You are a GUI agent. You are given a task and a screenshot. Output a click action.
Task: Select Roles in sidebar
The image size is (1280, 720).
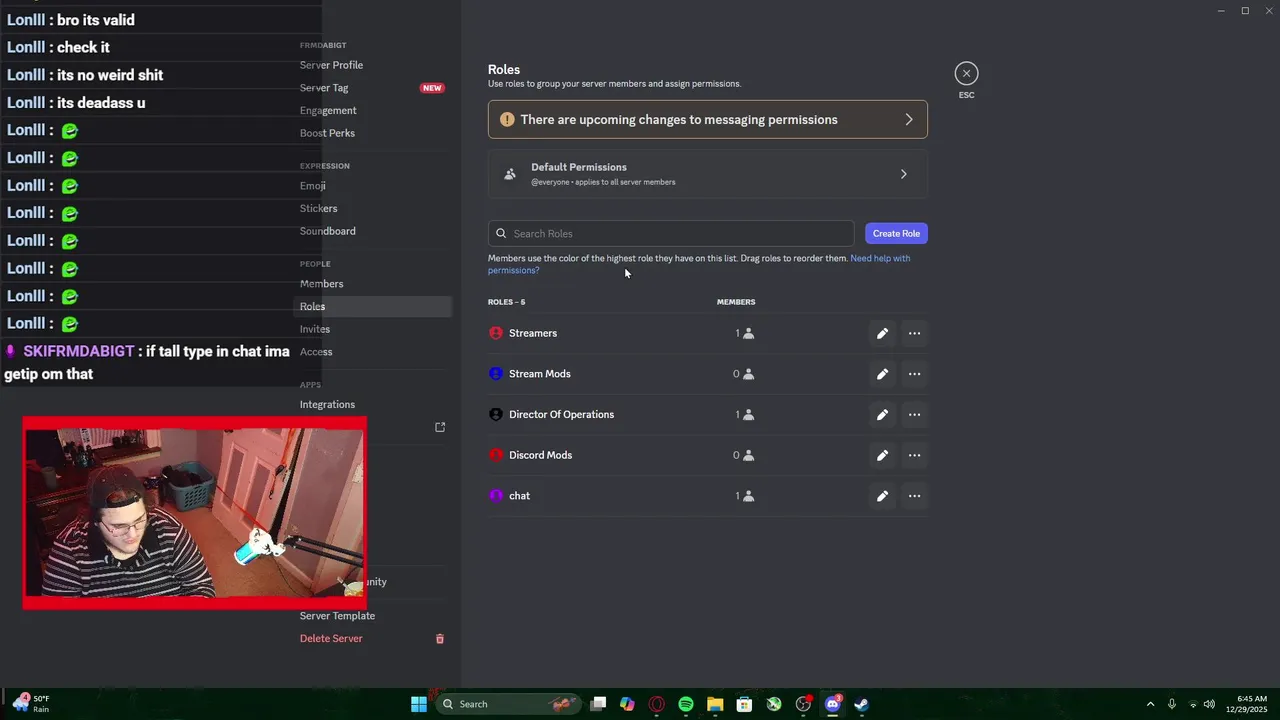[374, 307]
